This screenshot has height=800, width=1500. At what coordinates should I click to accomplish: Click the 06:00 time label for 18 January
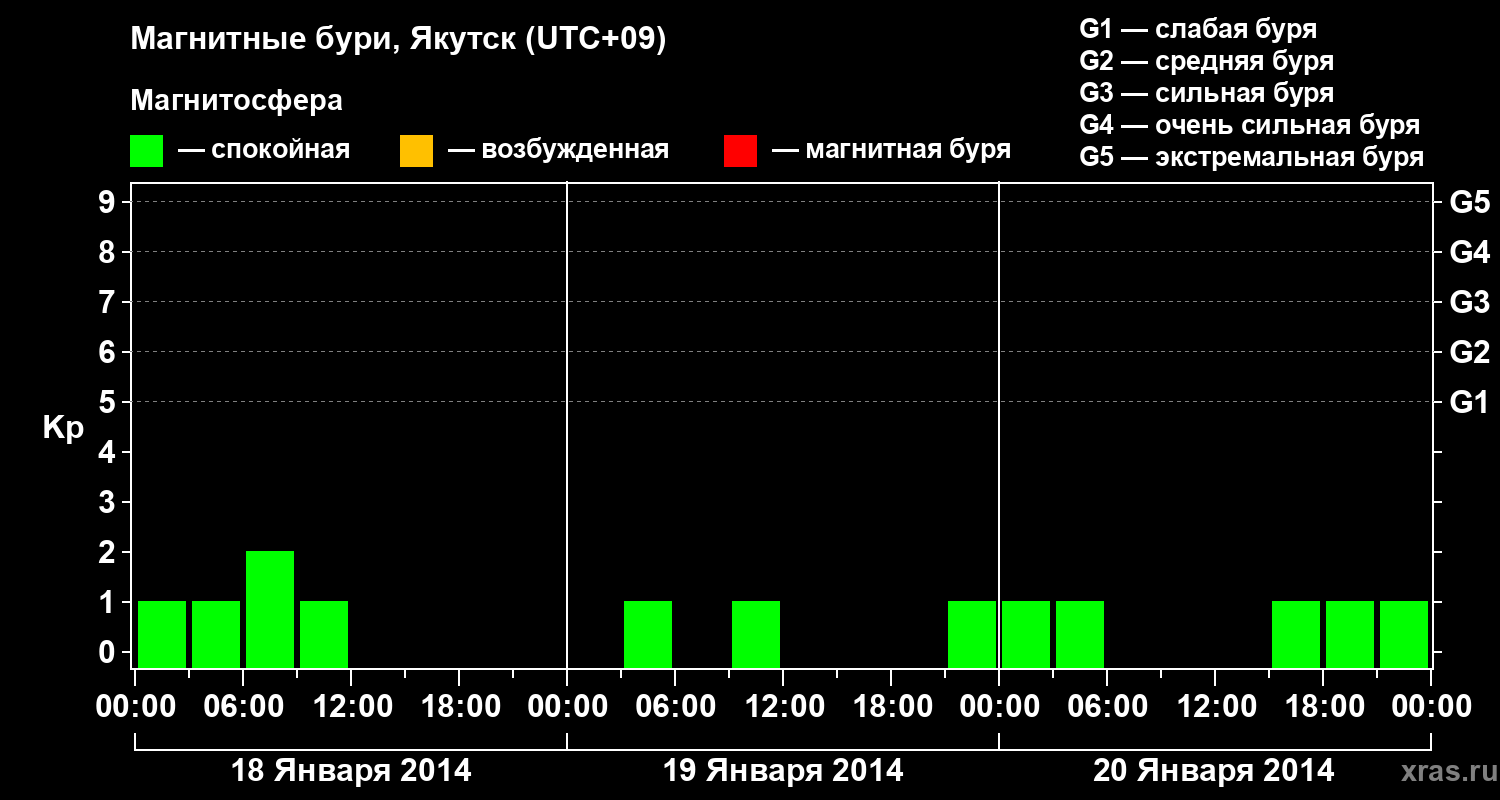pyautogui.click(x=243, y=707)
